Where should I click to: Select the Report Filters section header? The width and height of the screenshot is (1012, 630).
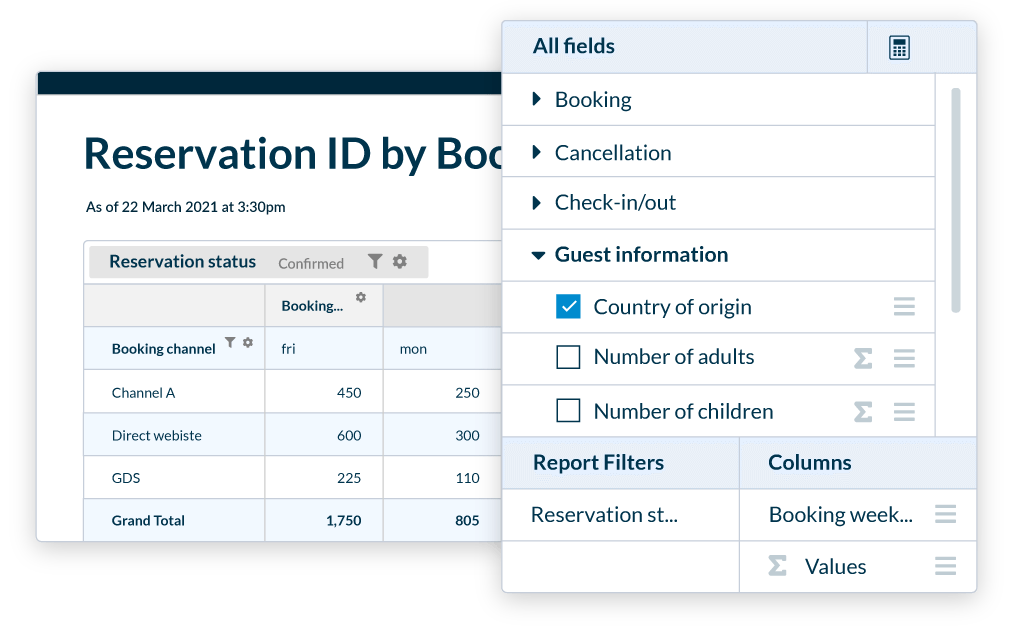pyautogui.click(x=598, y=463)
